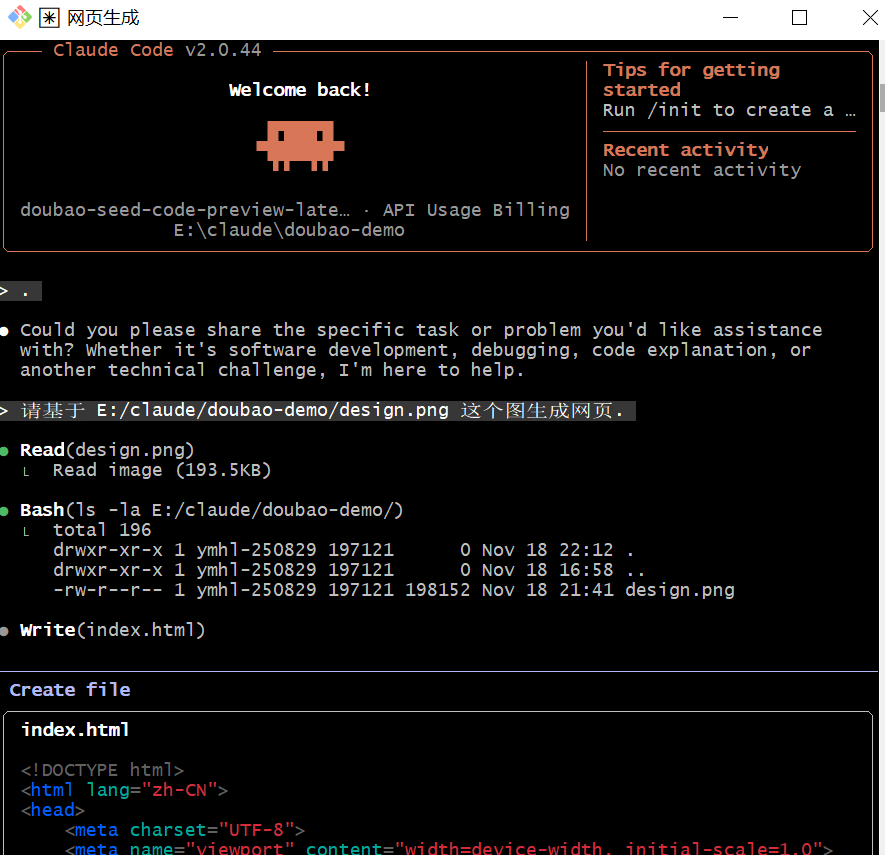Click the directory listing row dated 22:12
This screenshot has height=855, width=885.
[x=343, y=550]
